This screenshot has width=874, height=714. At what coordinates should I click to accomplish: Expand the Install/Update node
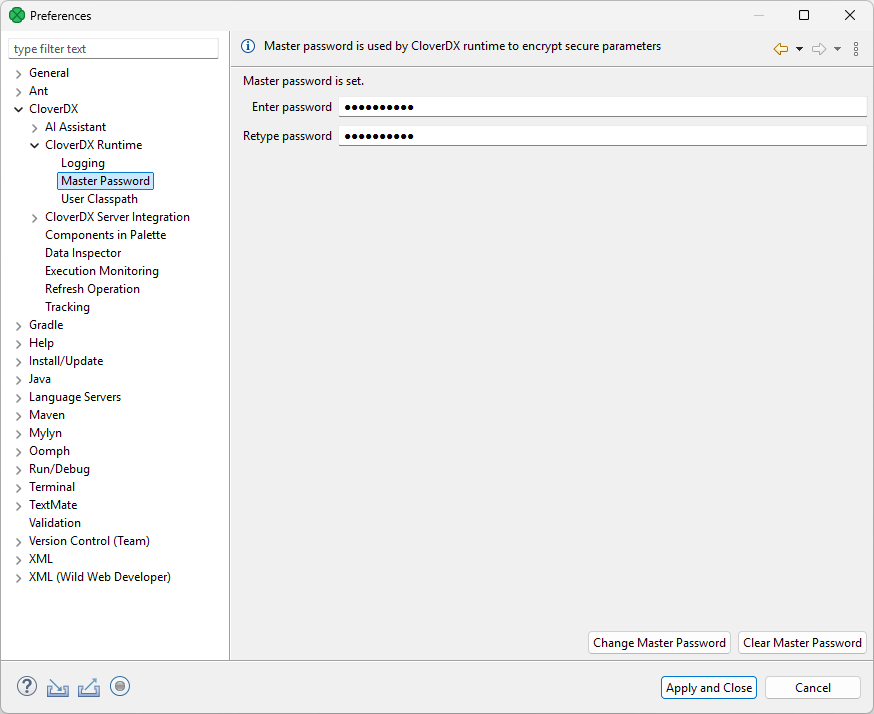(x=18, y=362)
